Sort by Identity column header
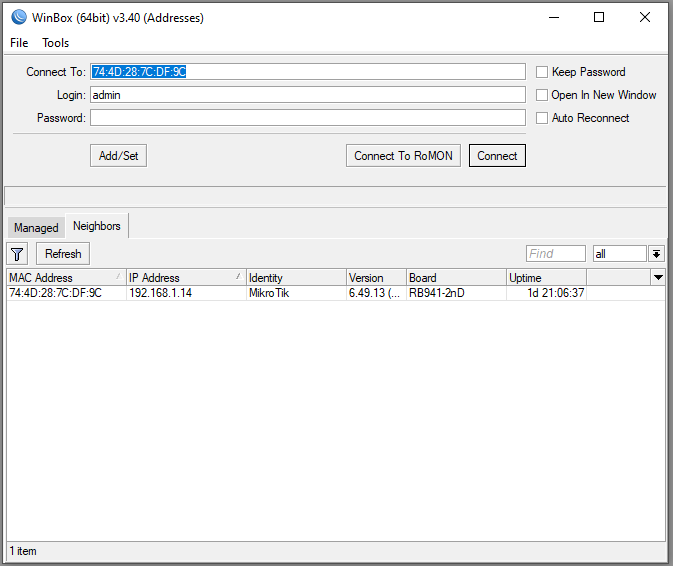 (296, 278)
